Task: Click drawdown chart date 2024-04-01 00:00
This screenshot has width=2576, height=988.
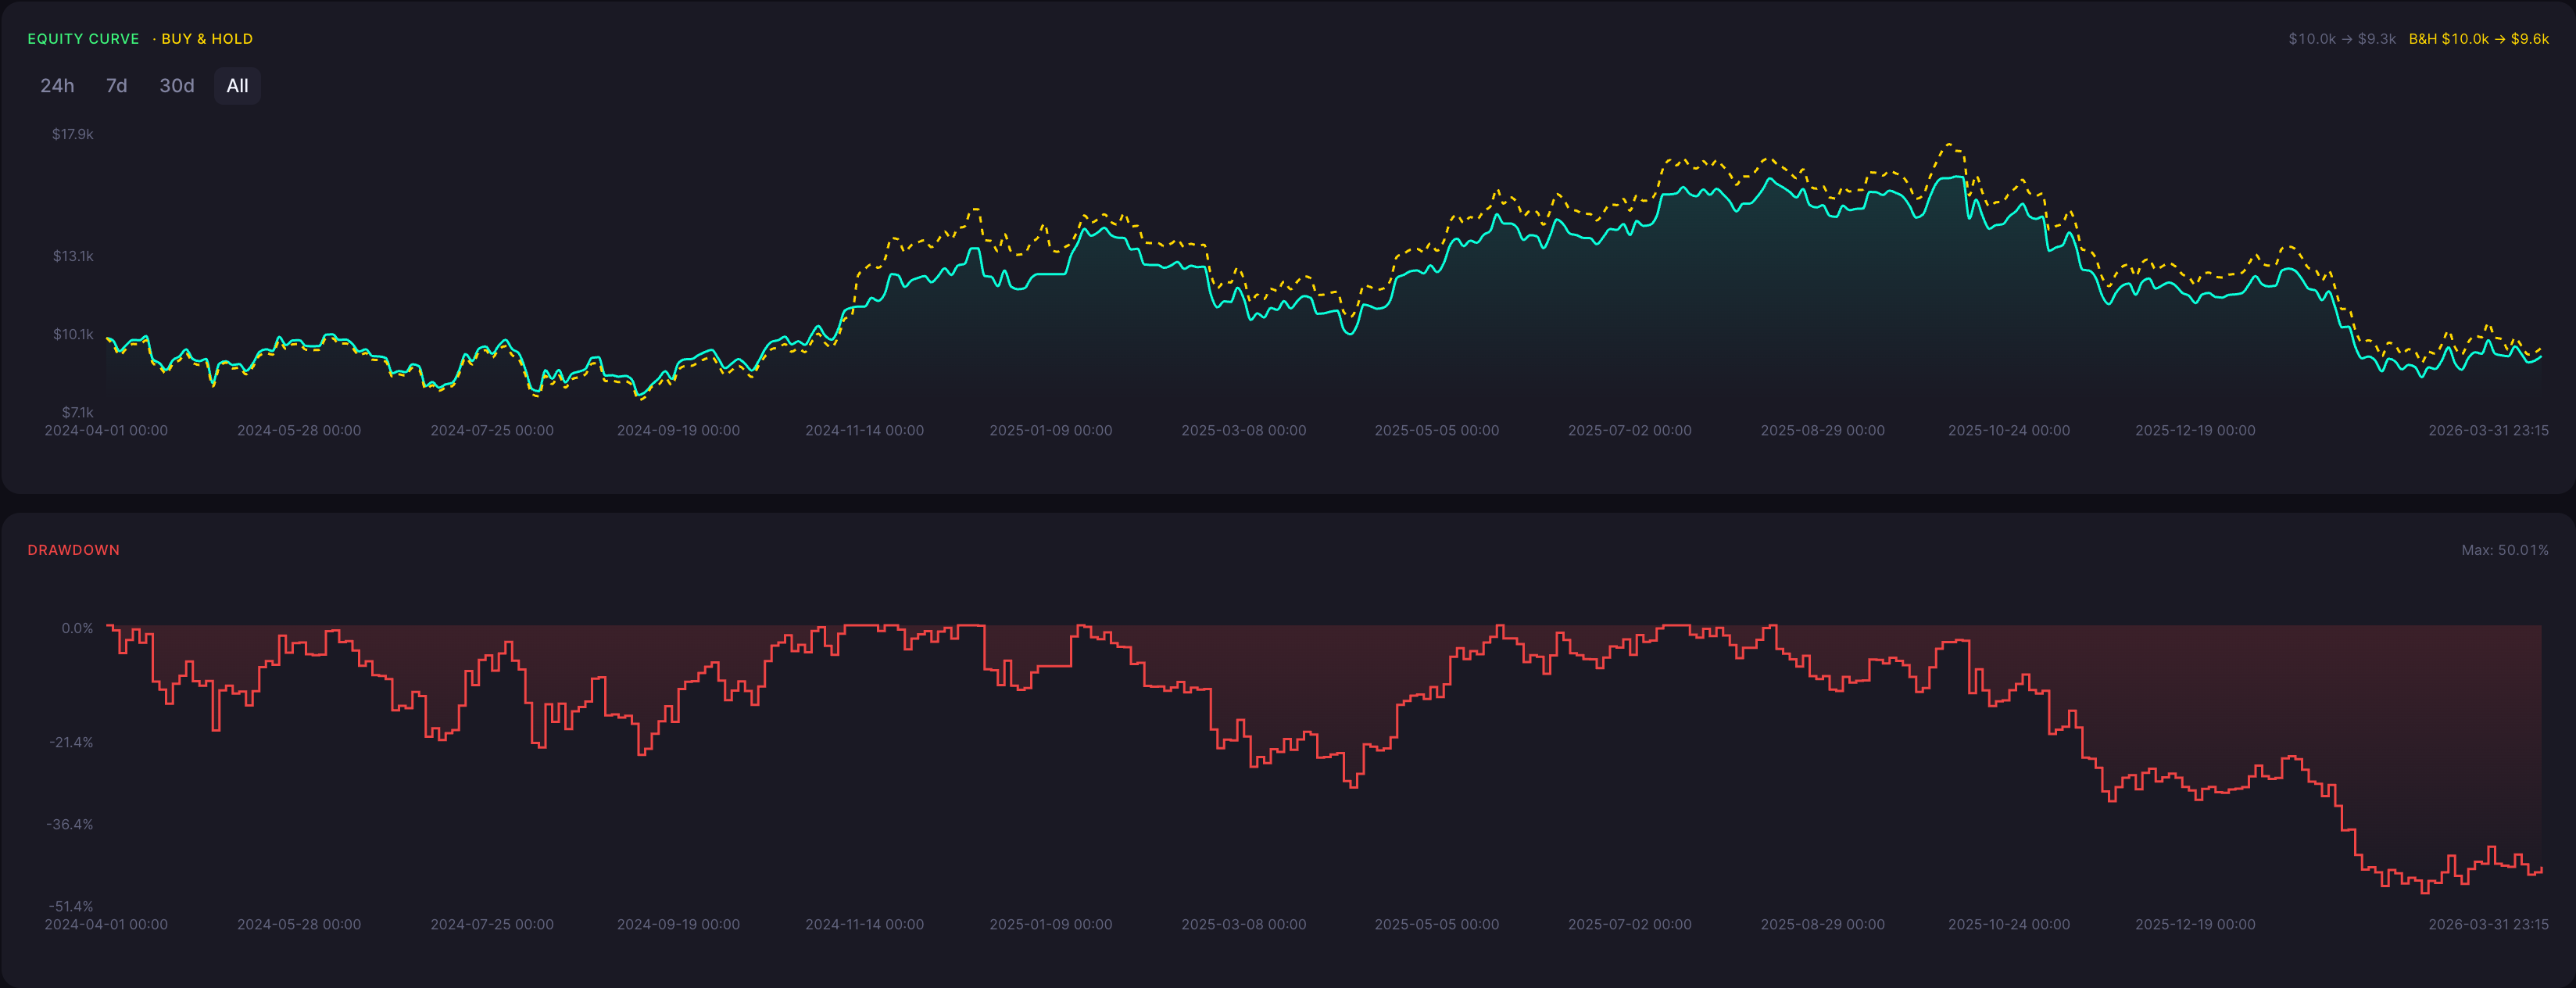Action: pyautogui.click(x=106, y=925)
